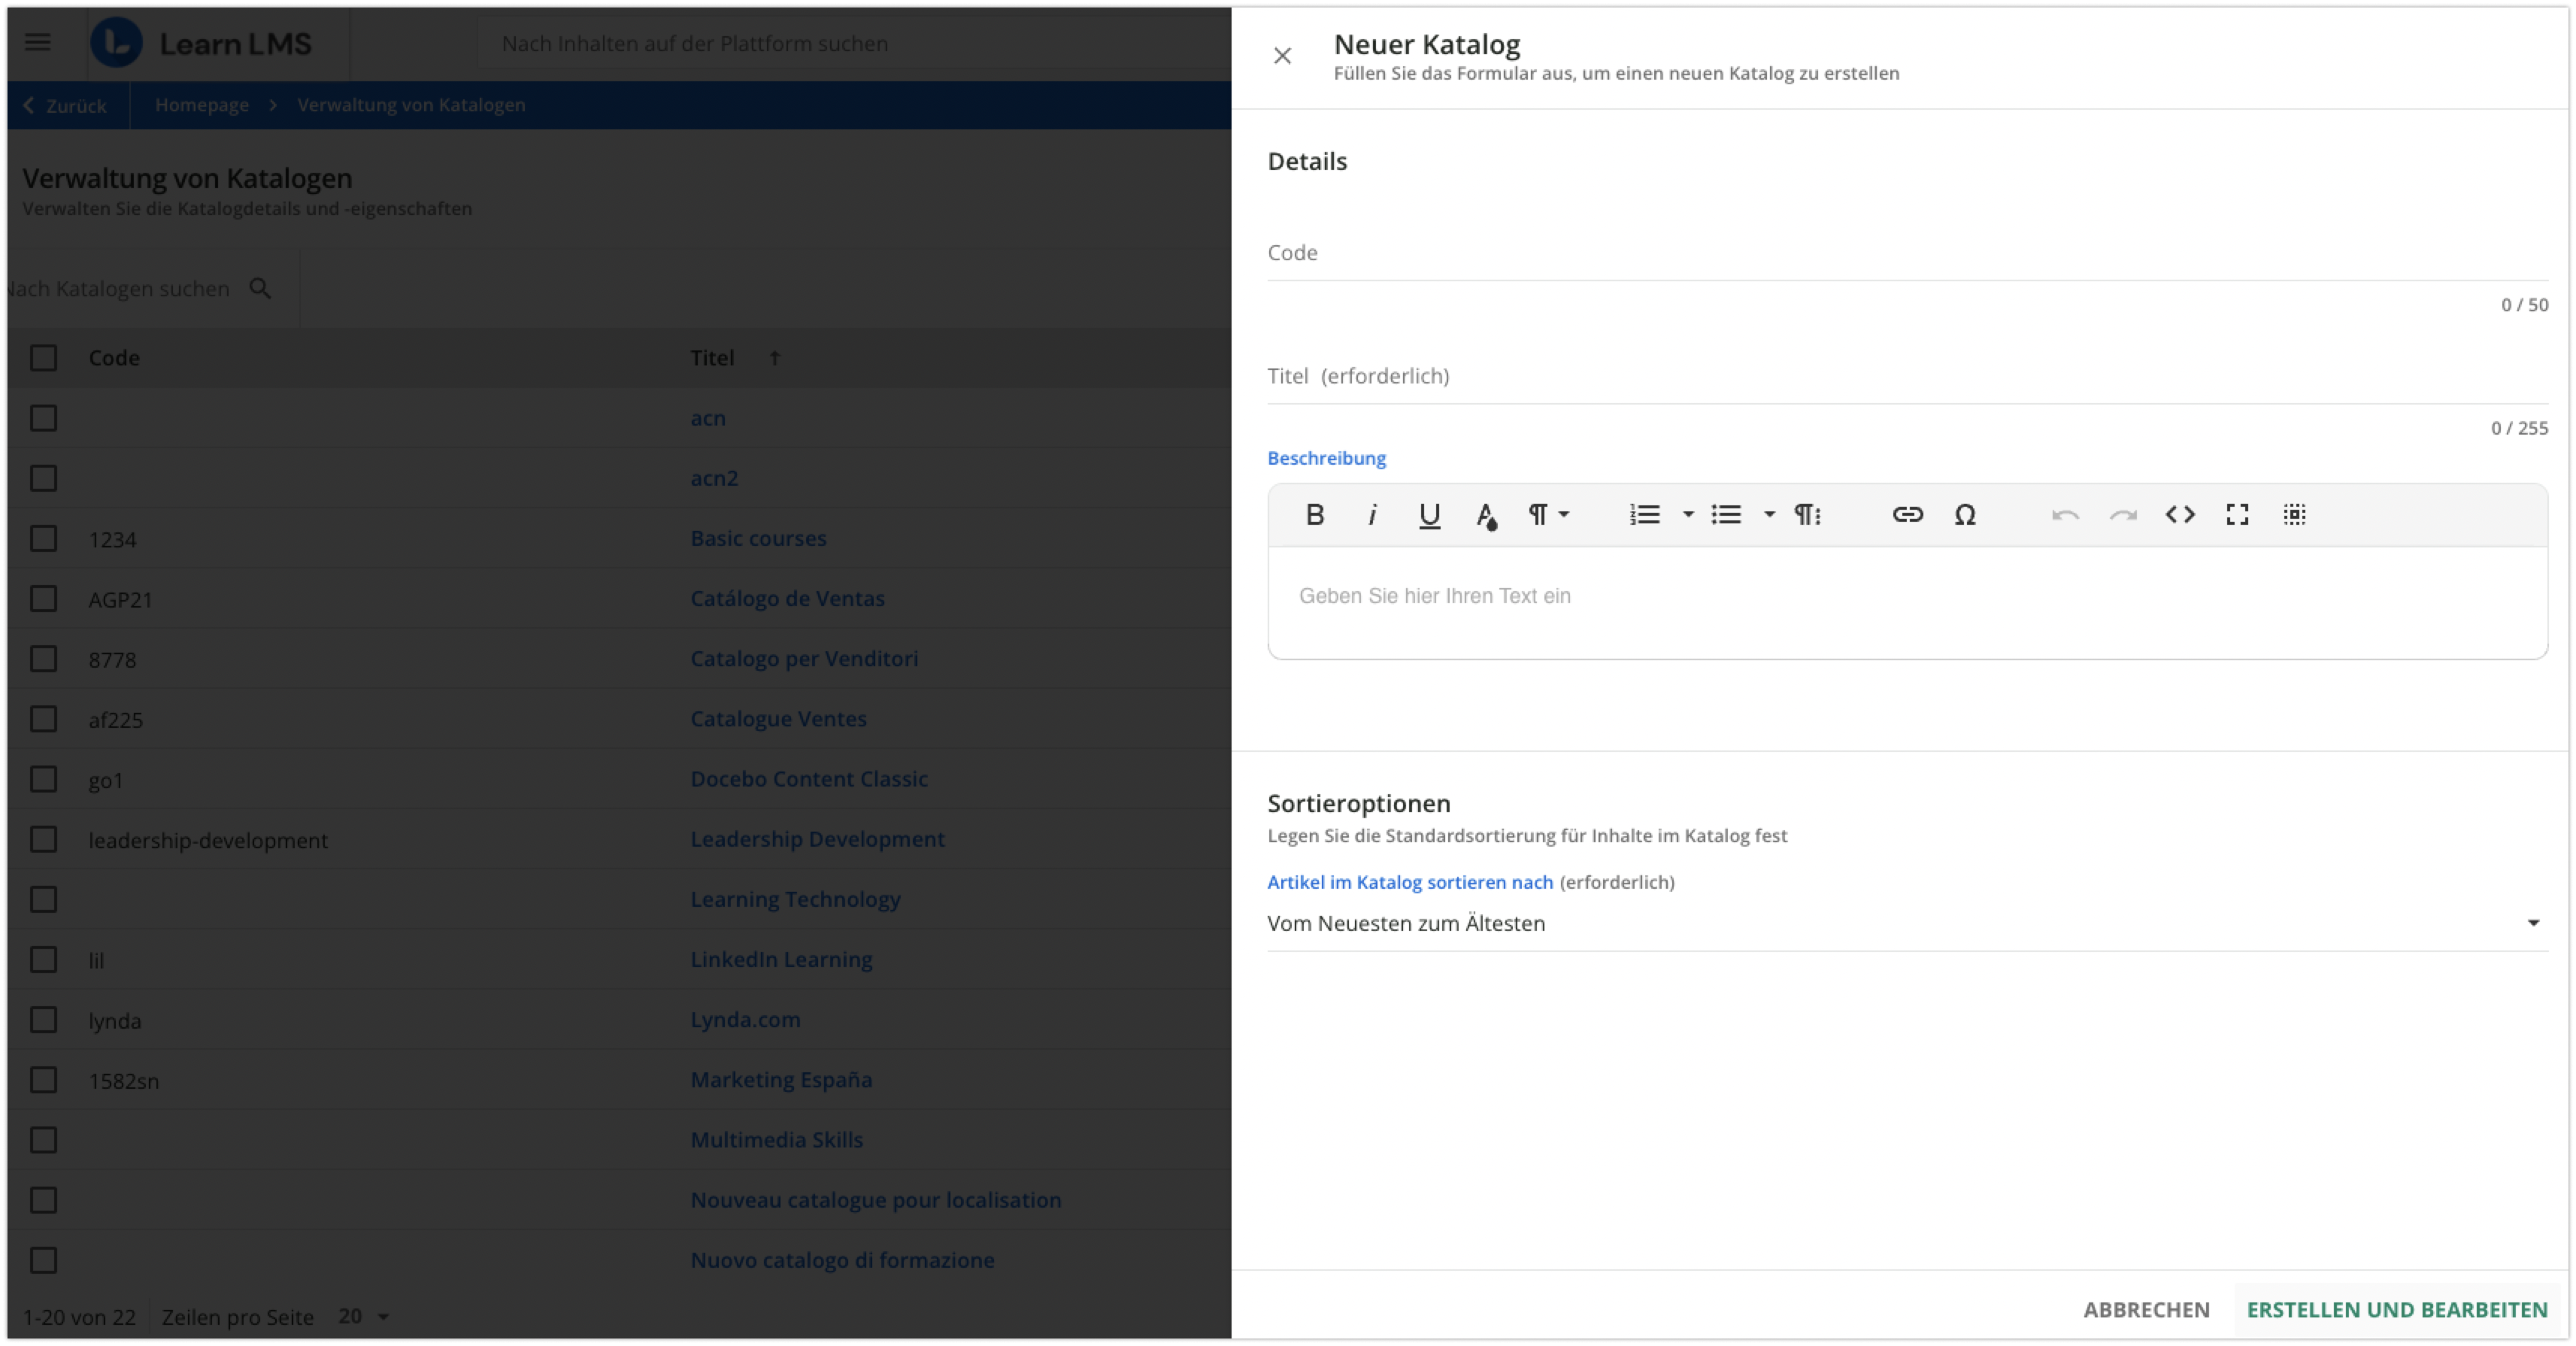Check the lynda row checkbox
The height and width of the screenshot is (1346, 2576).
(x=43, y=1020)
